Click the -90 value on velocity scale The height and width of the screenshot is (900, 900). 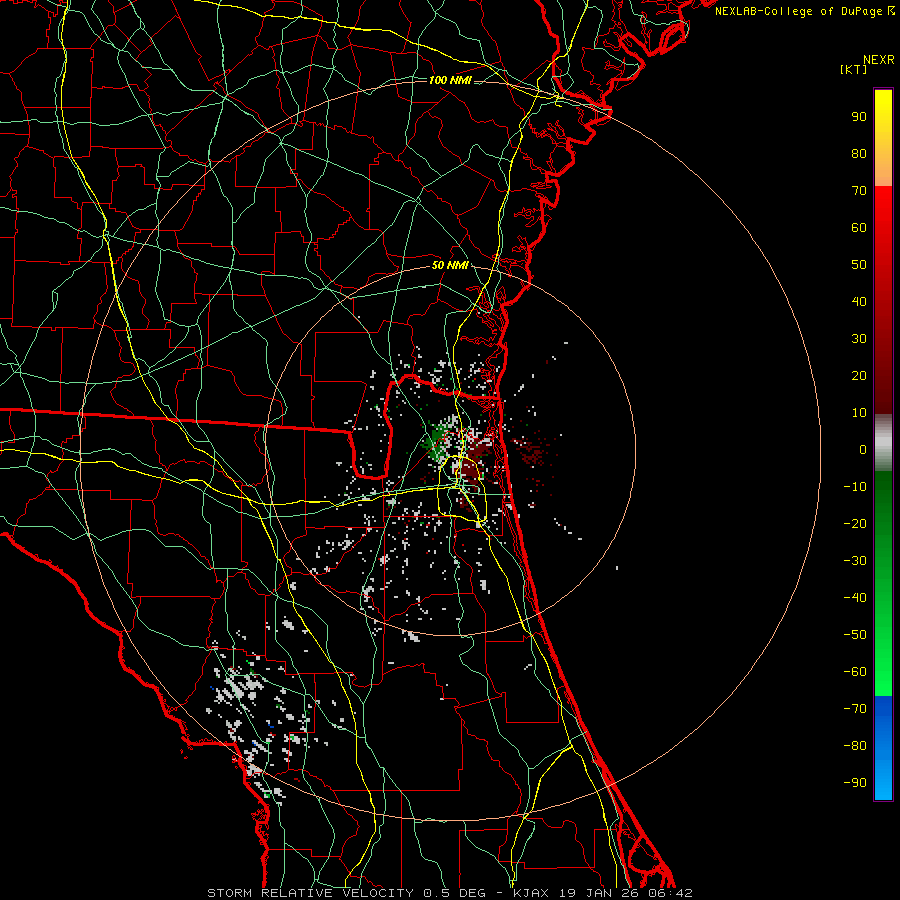[855, 783]
